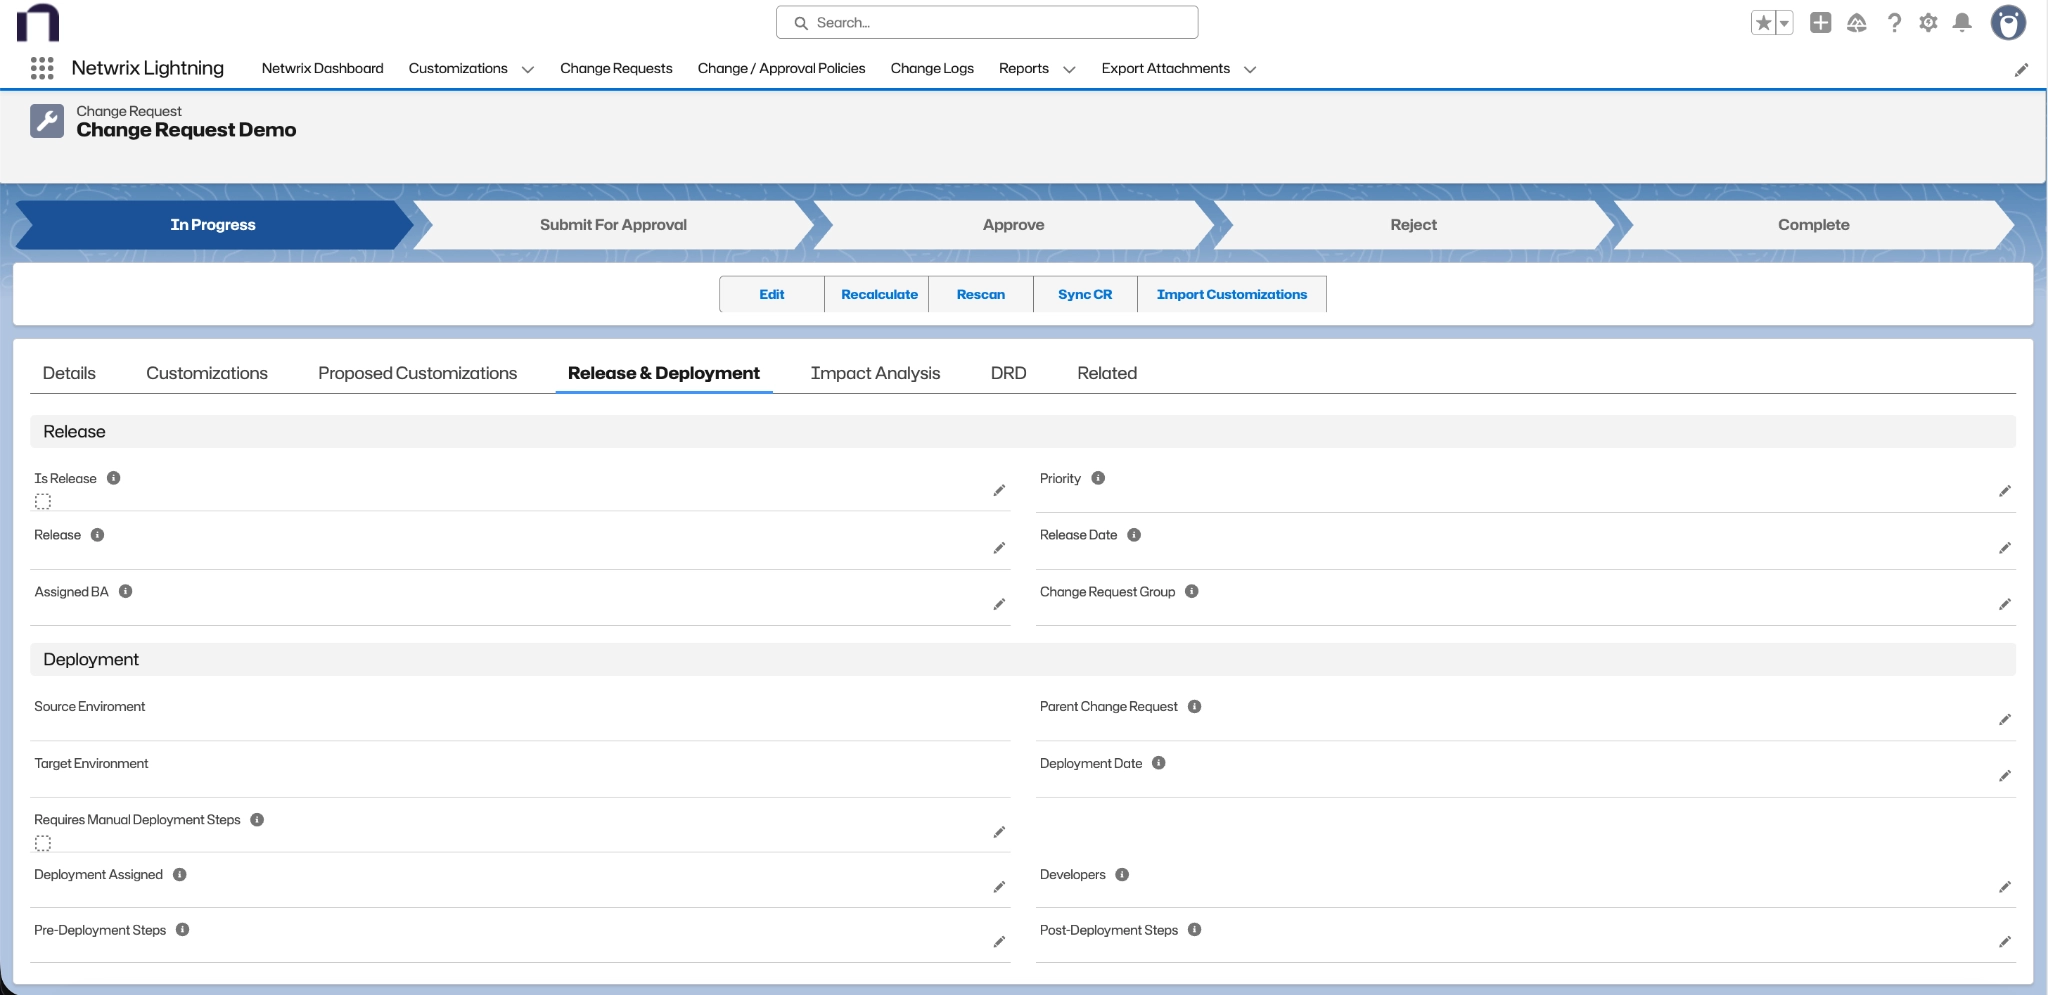This screenshot has height=995, width=2048.
Task: Click the user profile avatar
Action: (x=2007, y=22)
